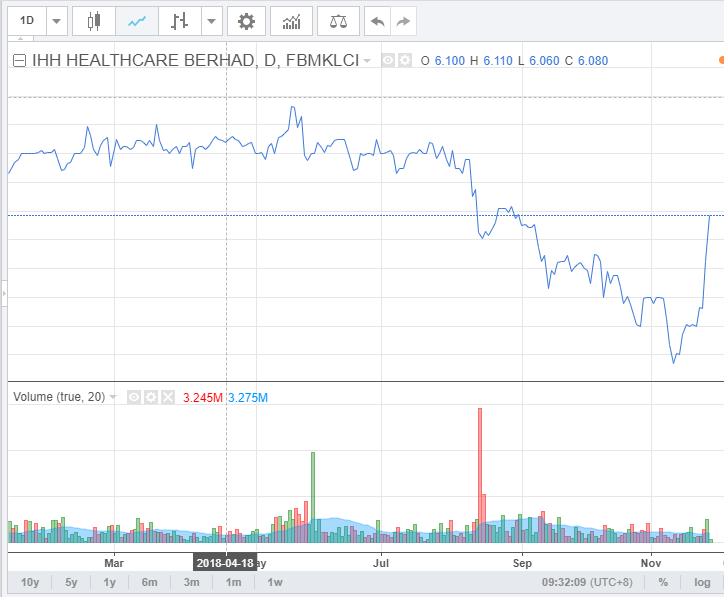Click the Mar axis label
724x597 pixels.
[114, 563]
